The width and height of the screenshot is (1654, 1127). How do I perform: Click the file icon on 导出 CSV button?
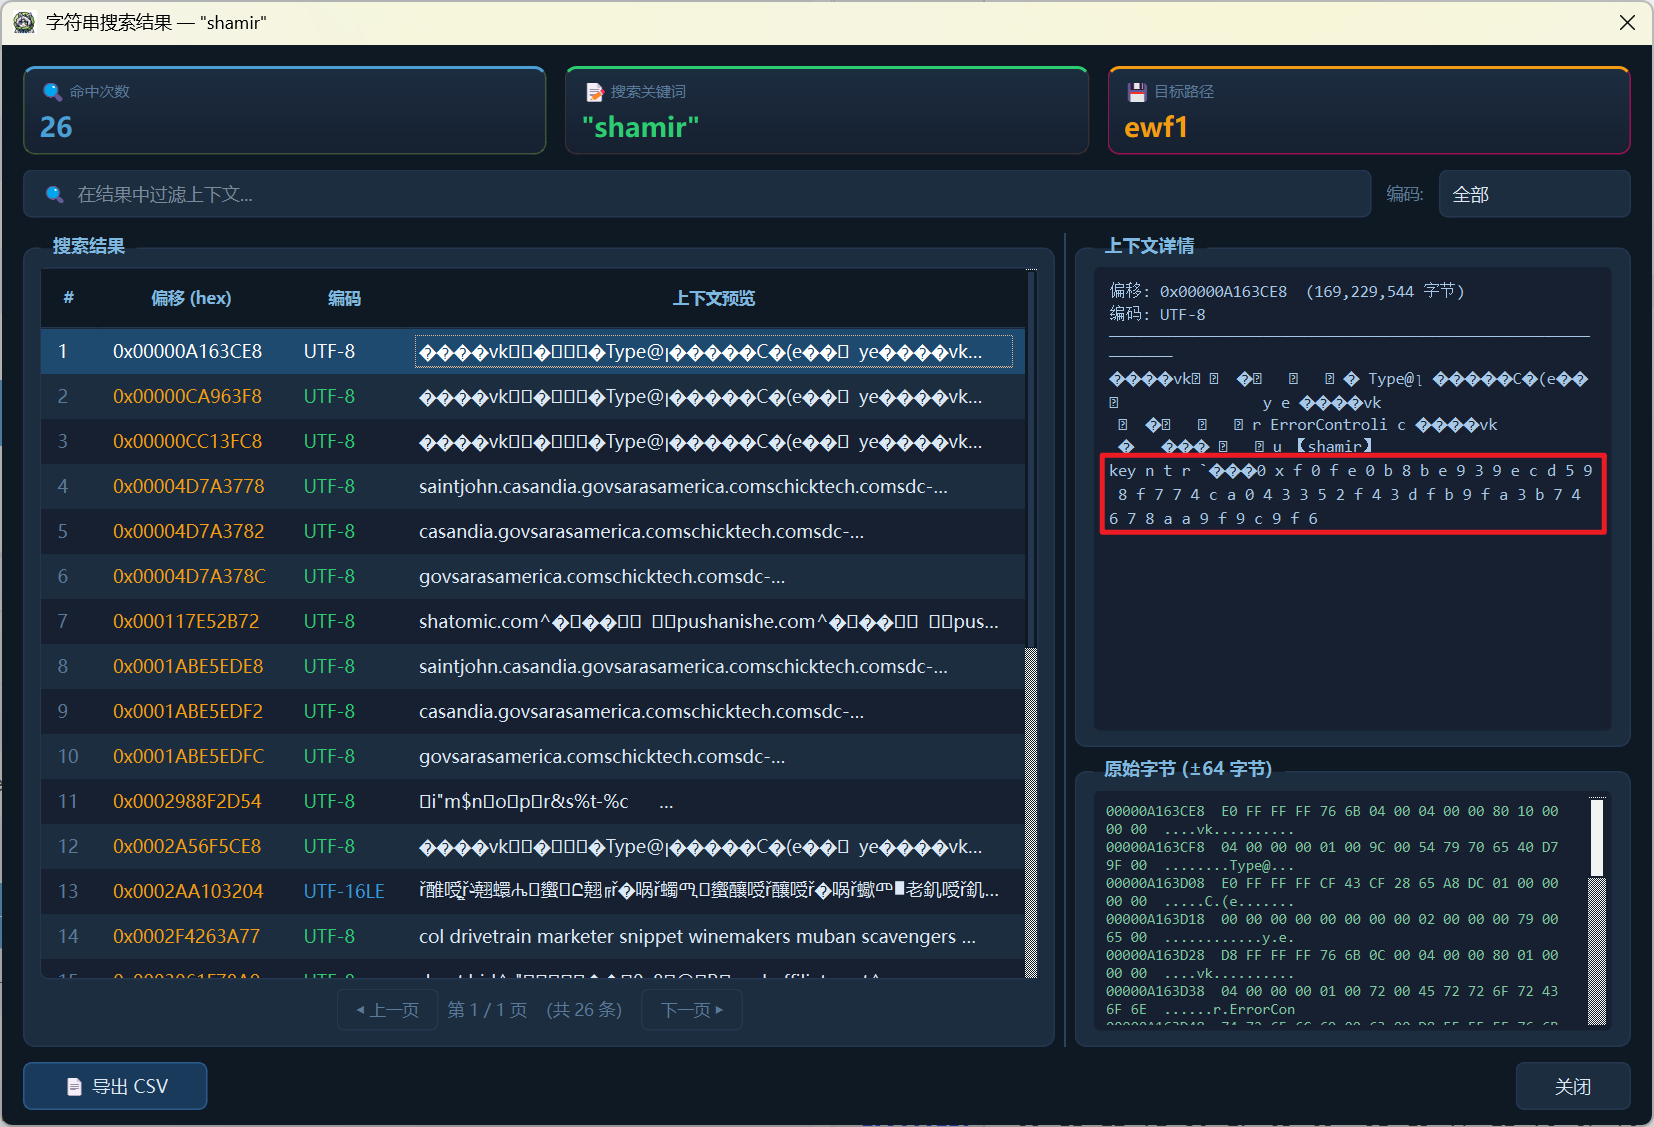coord(74,1086)
